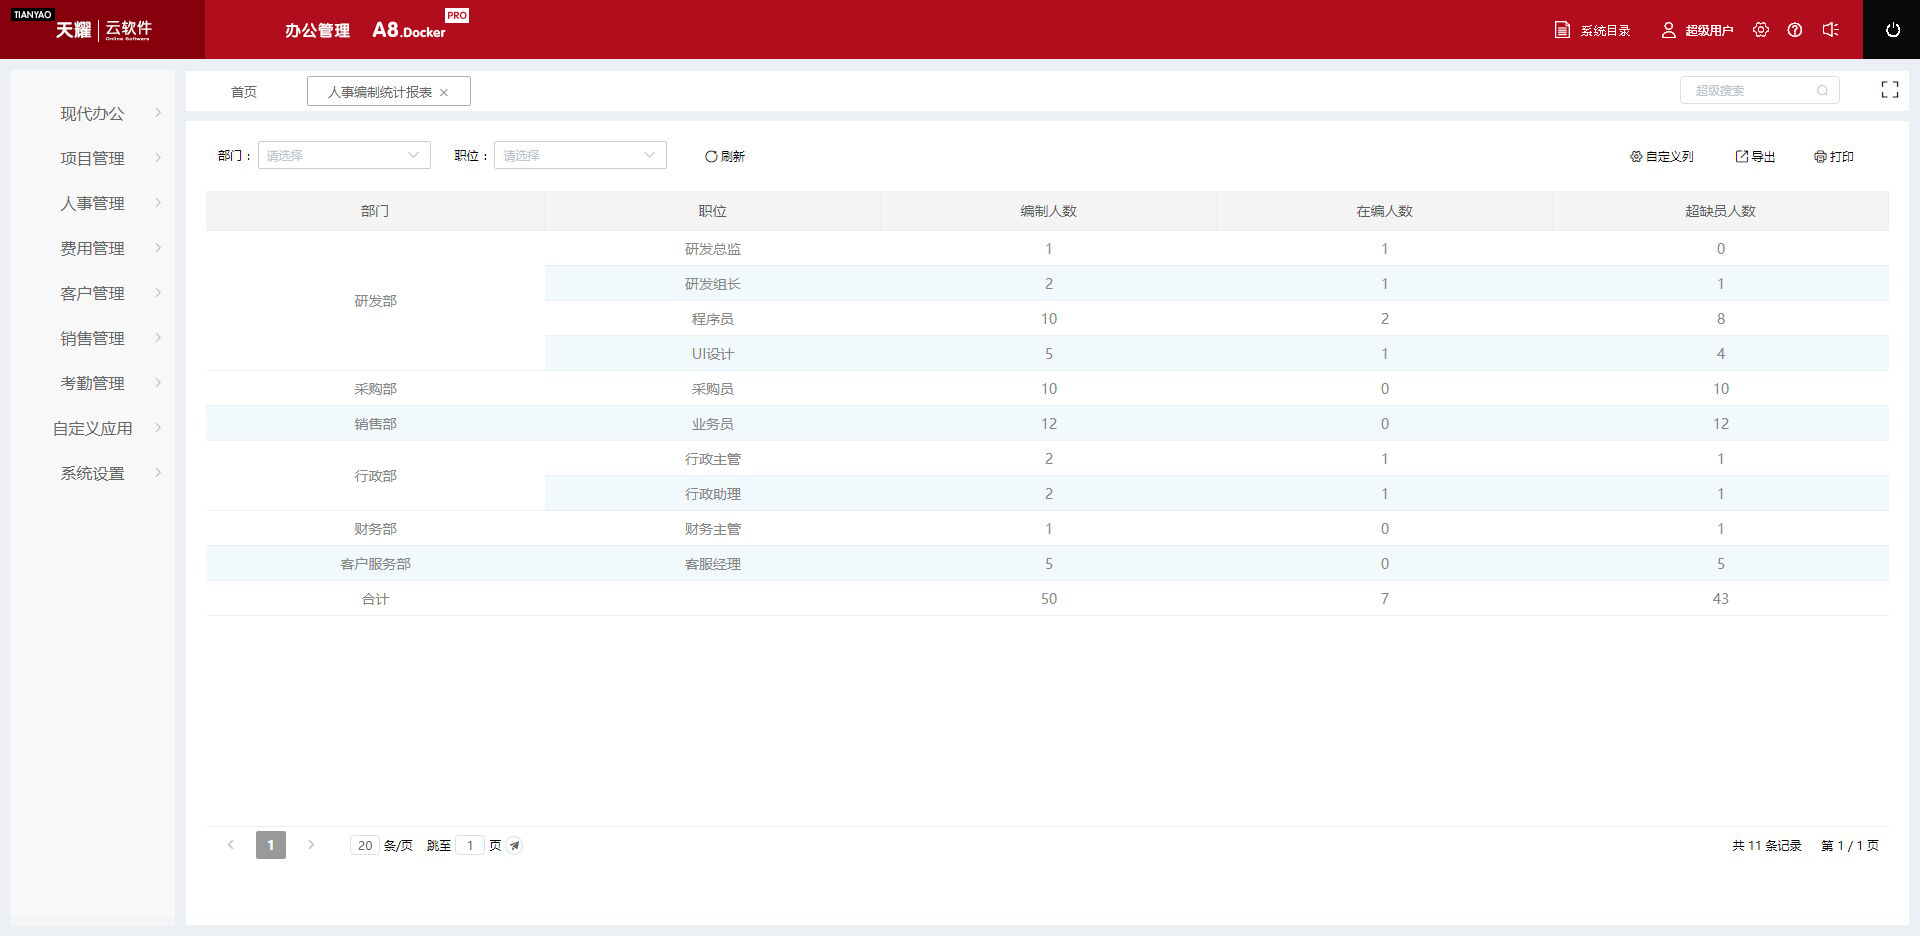Screen dimensions: 1920x936
Task: Expand 系统设置 sidebar menu
Action: (x=93, y=473)
